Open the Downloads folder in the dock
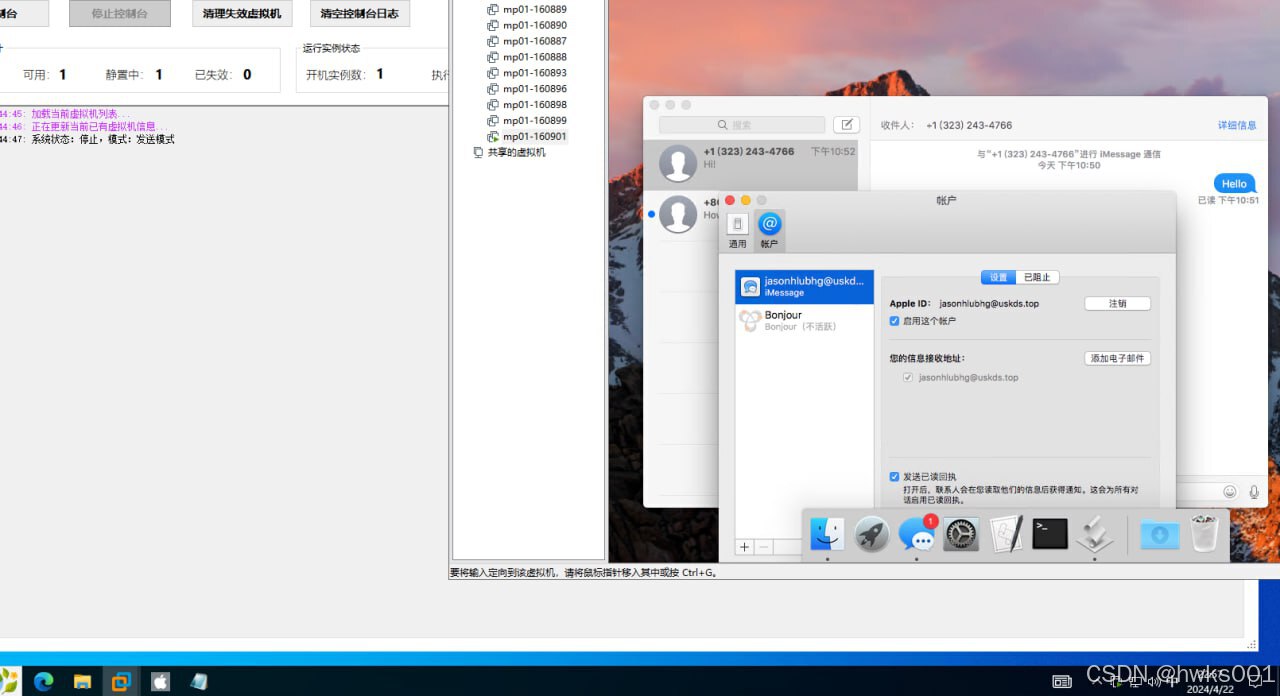The width and height of the screenshot is (1280, 696). point(1160,535)
